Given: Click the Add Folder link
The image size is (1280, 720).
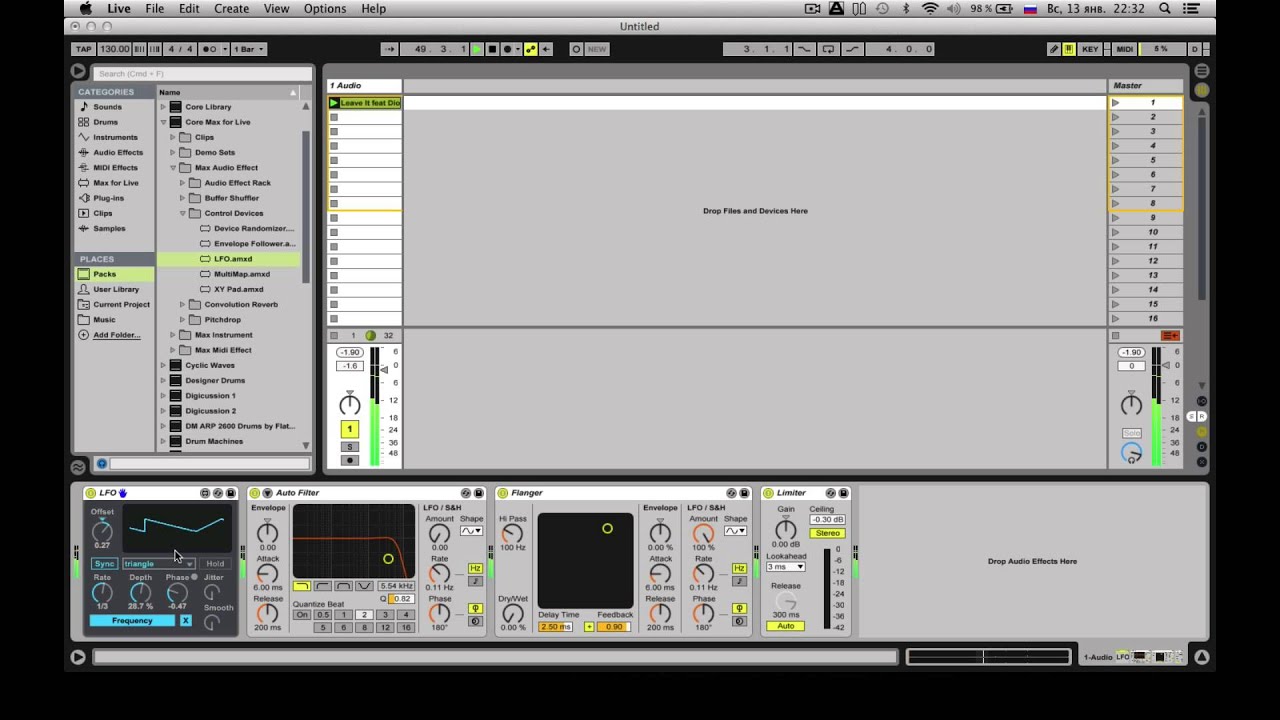Looking at the screenshot, I should click(117, 335).
